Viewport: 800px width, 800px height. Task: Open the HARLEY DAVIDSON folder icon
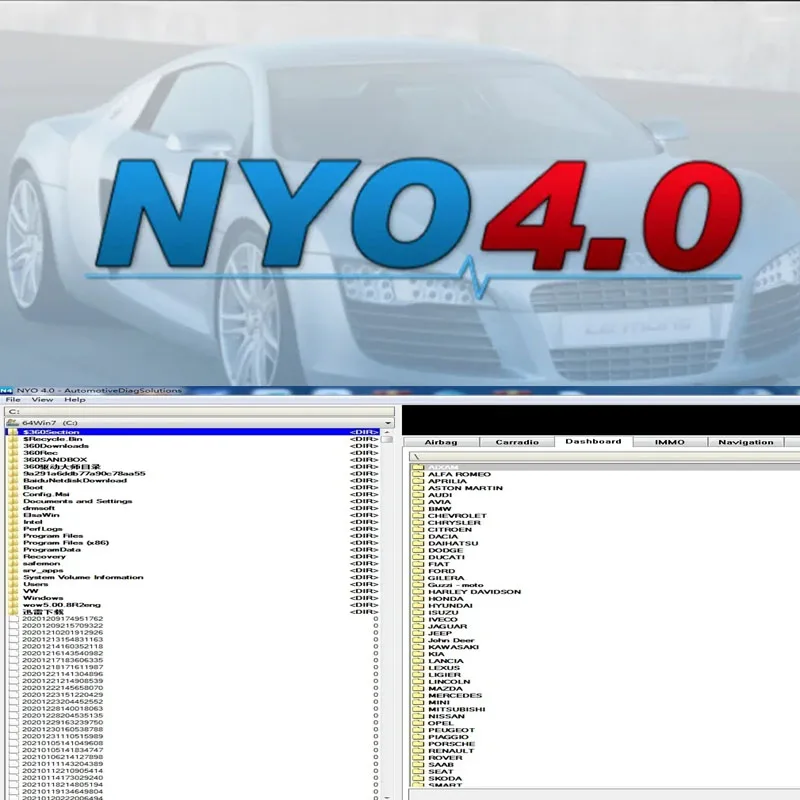tap(418, 592)
